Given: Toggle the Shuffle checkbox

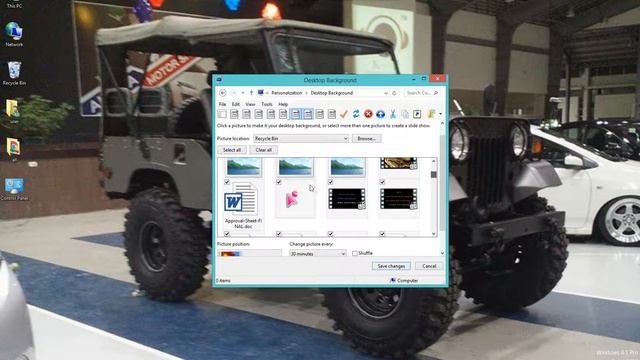Looking at the screenshot, I should click(x=355, y=253).
